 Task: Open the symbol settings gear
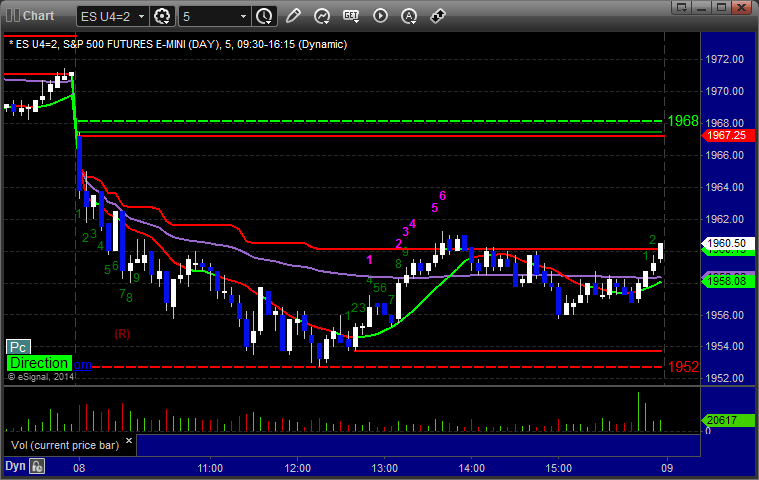point(162,16)
